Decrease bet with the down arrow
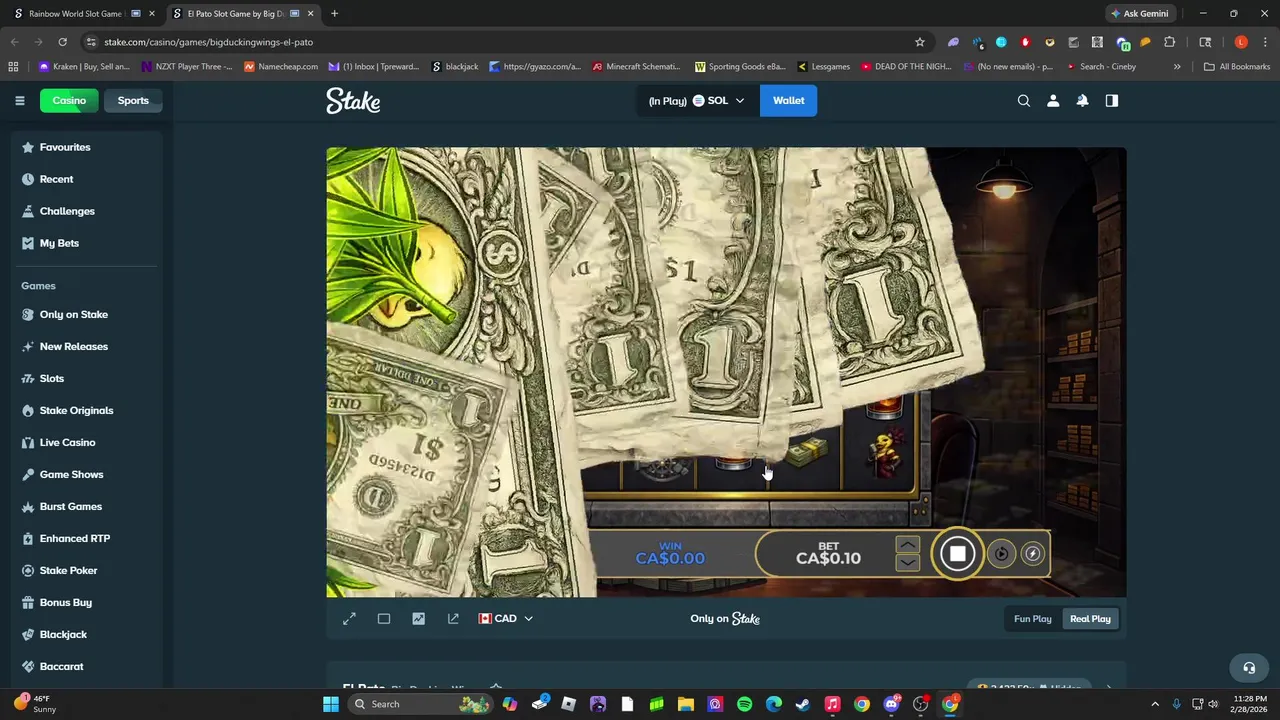1280x720 pixels. click(907, 562)
